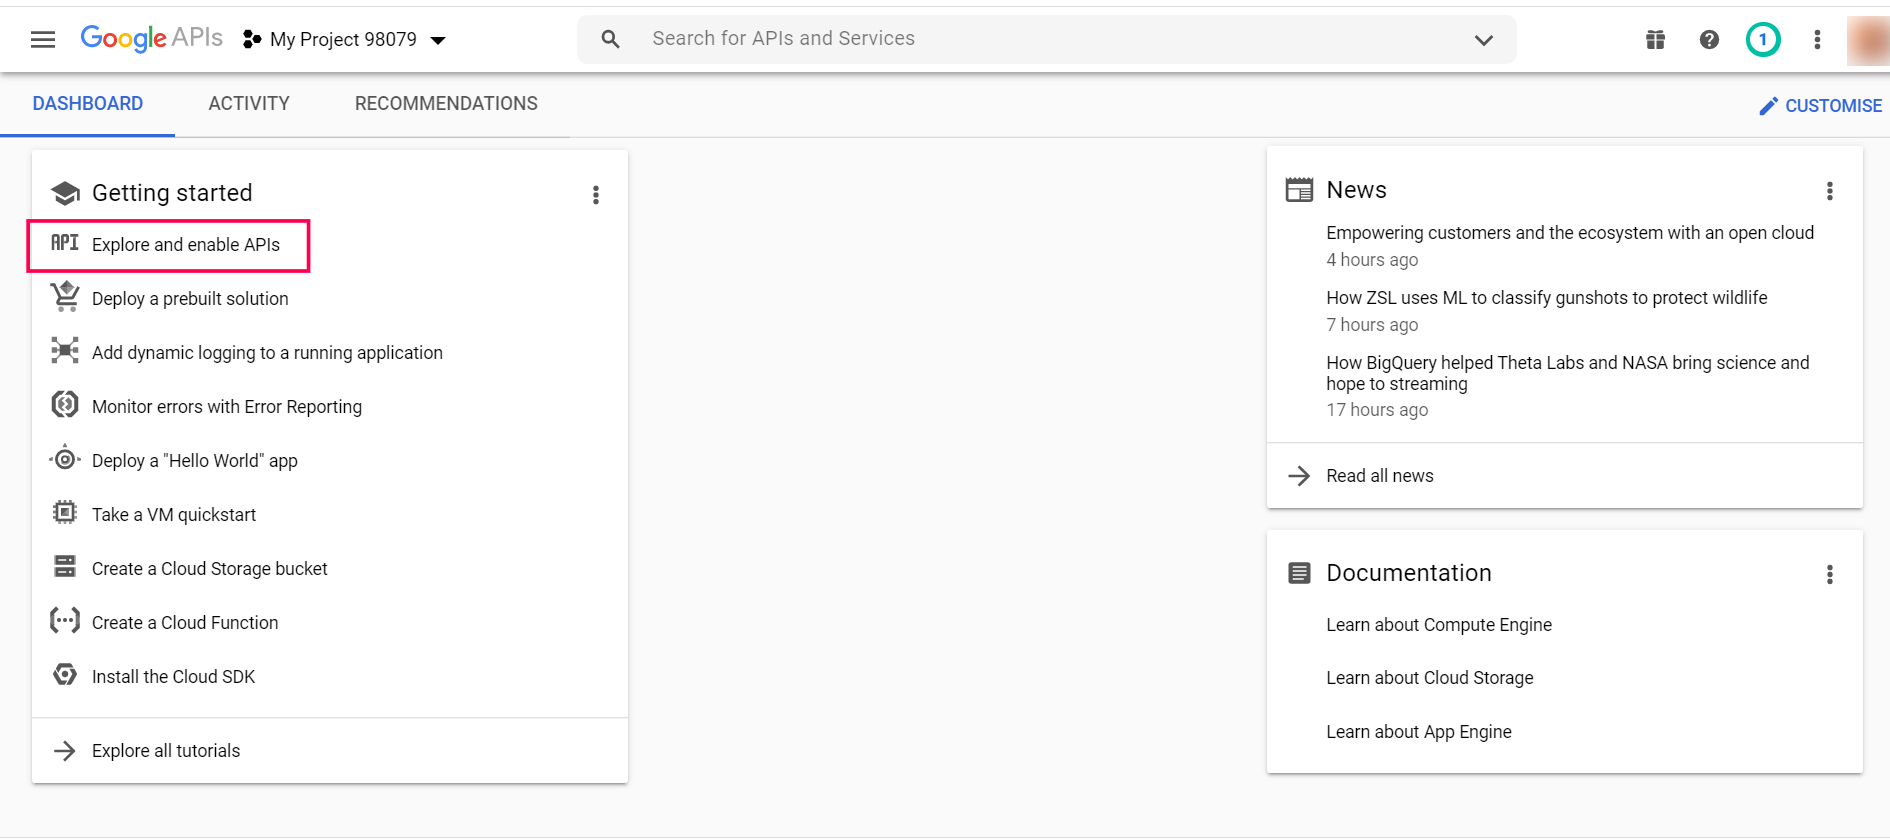Open notifications badge showing 1
The image size is (1890, 840).
tap(1763, 40)
